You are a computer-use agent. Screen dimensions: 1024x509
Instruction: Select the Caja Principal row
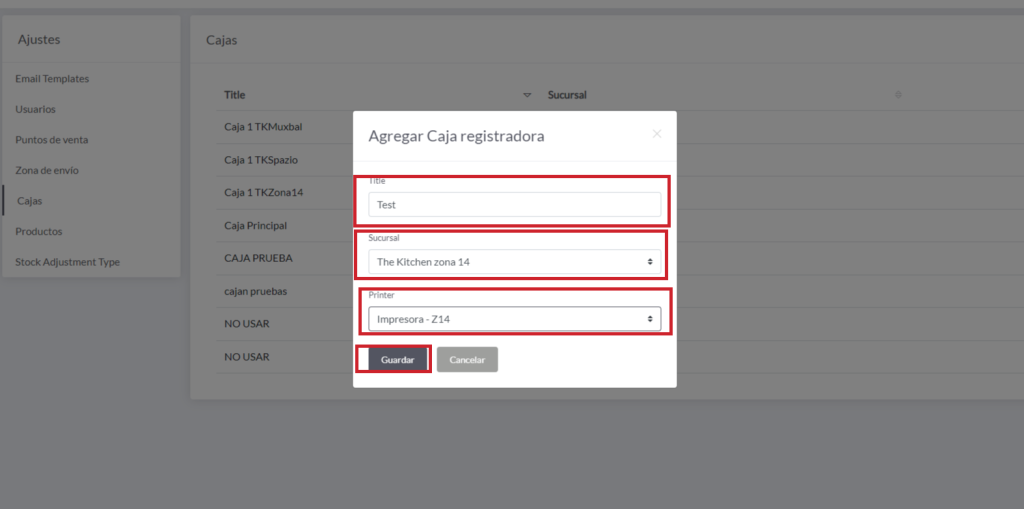(256, 226)
